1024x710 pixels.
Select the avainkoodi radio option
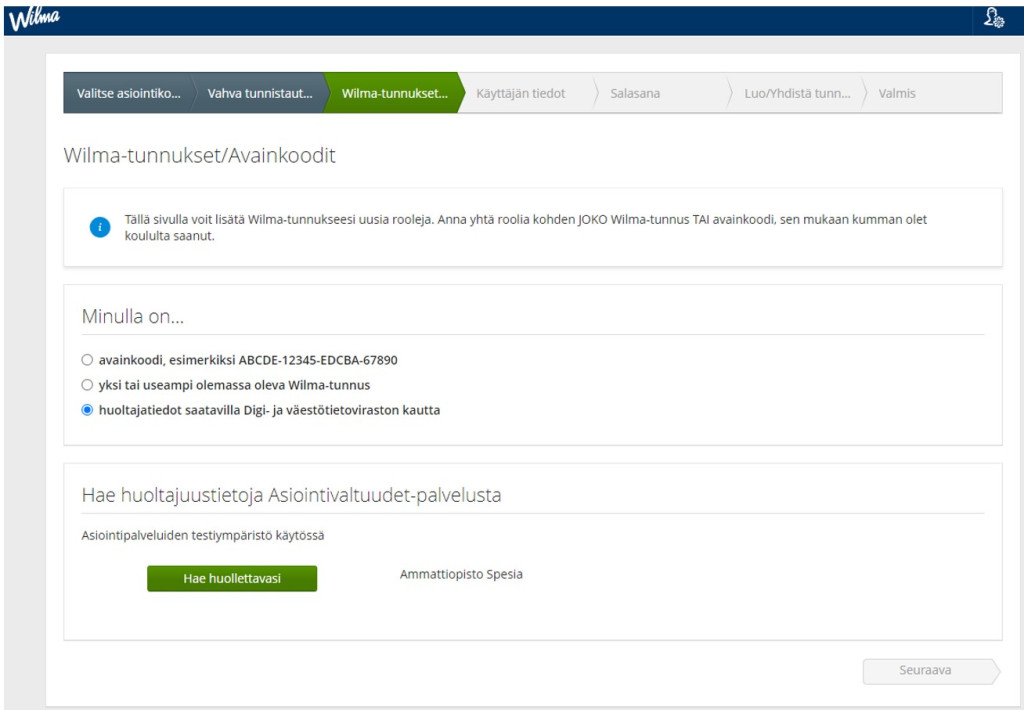[87, 359]
